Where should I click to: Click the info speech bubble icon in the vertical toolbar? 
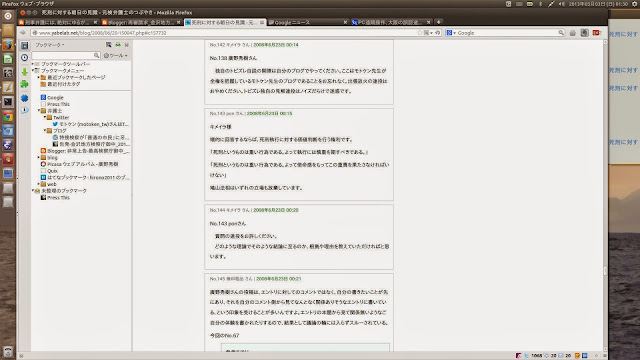[24, 110]
